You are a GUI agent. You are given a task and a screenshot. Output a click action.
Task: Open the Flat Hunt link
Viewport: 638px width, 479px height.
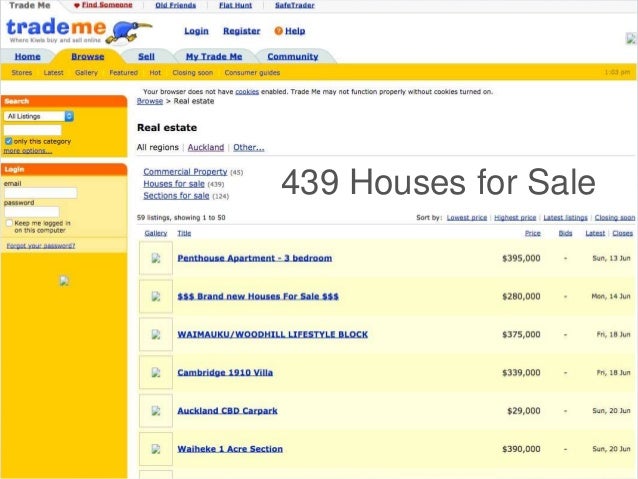click(x=236, y=5)
